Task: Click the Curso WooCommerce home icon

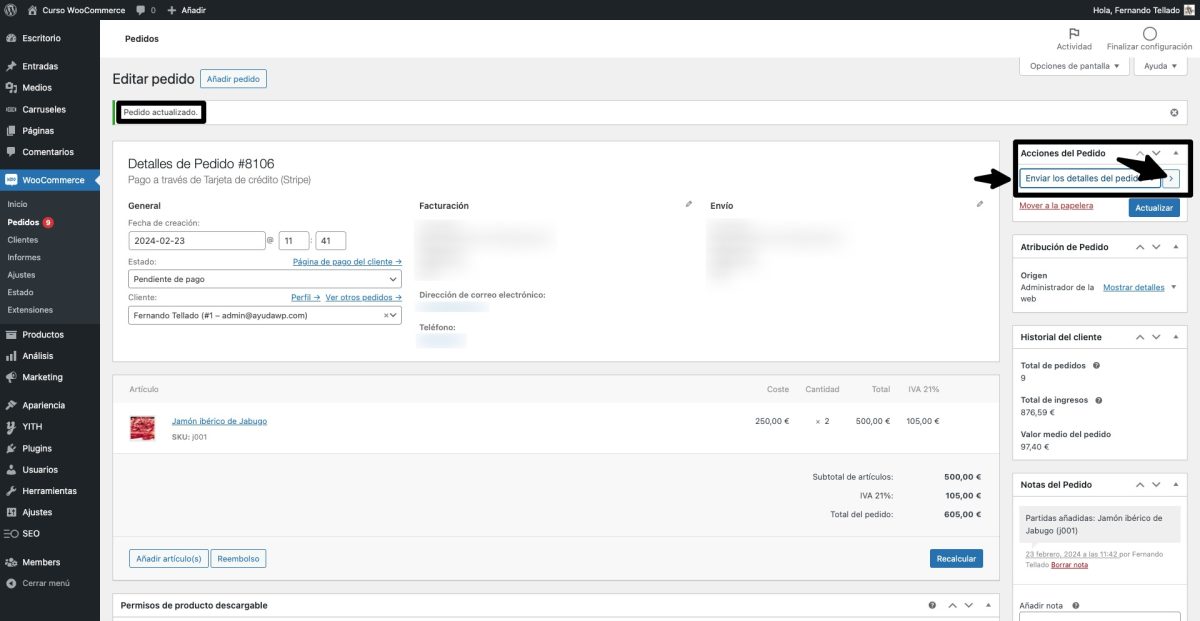Action: pos(34,9)
